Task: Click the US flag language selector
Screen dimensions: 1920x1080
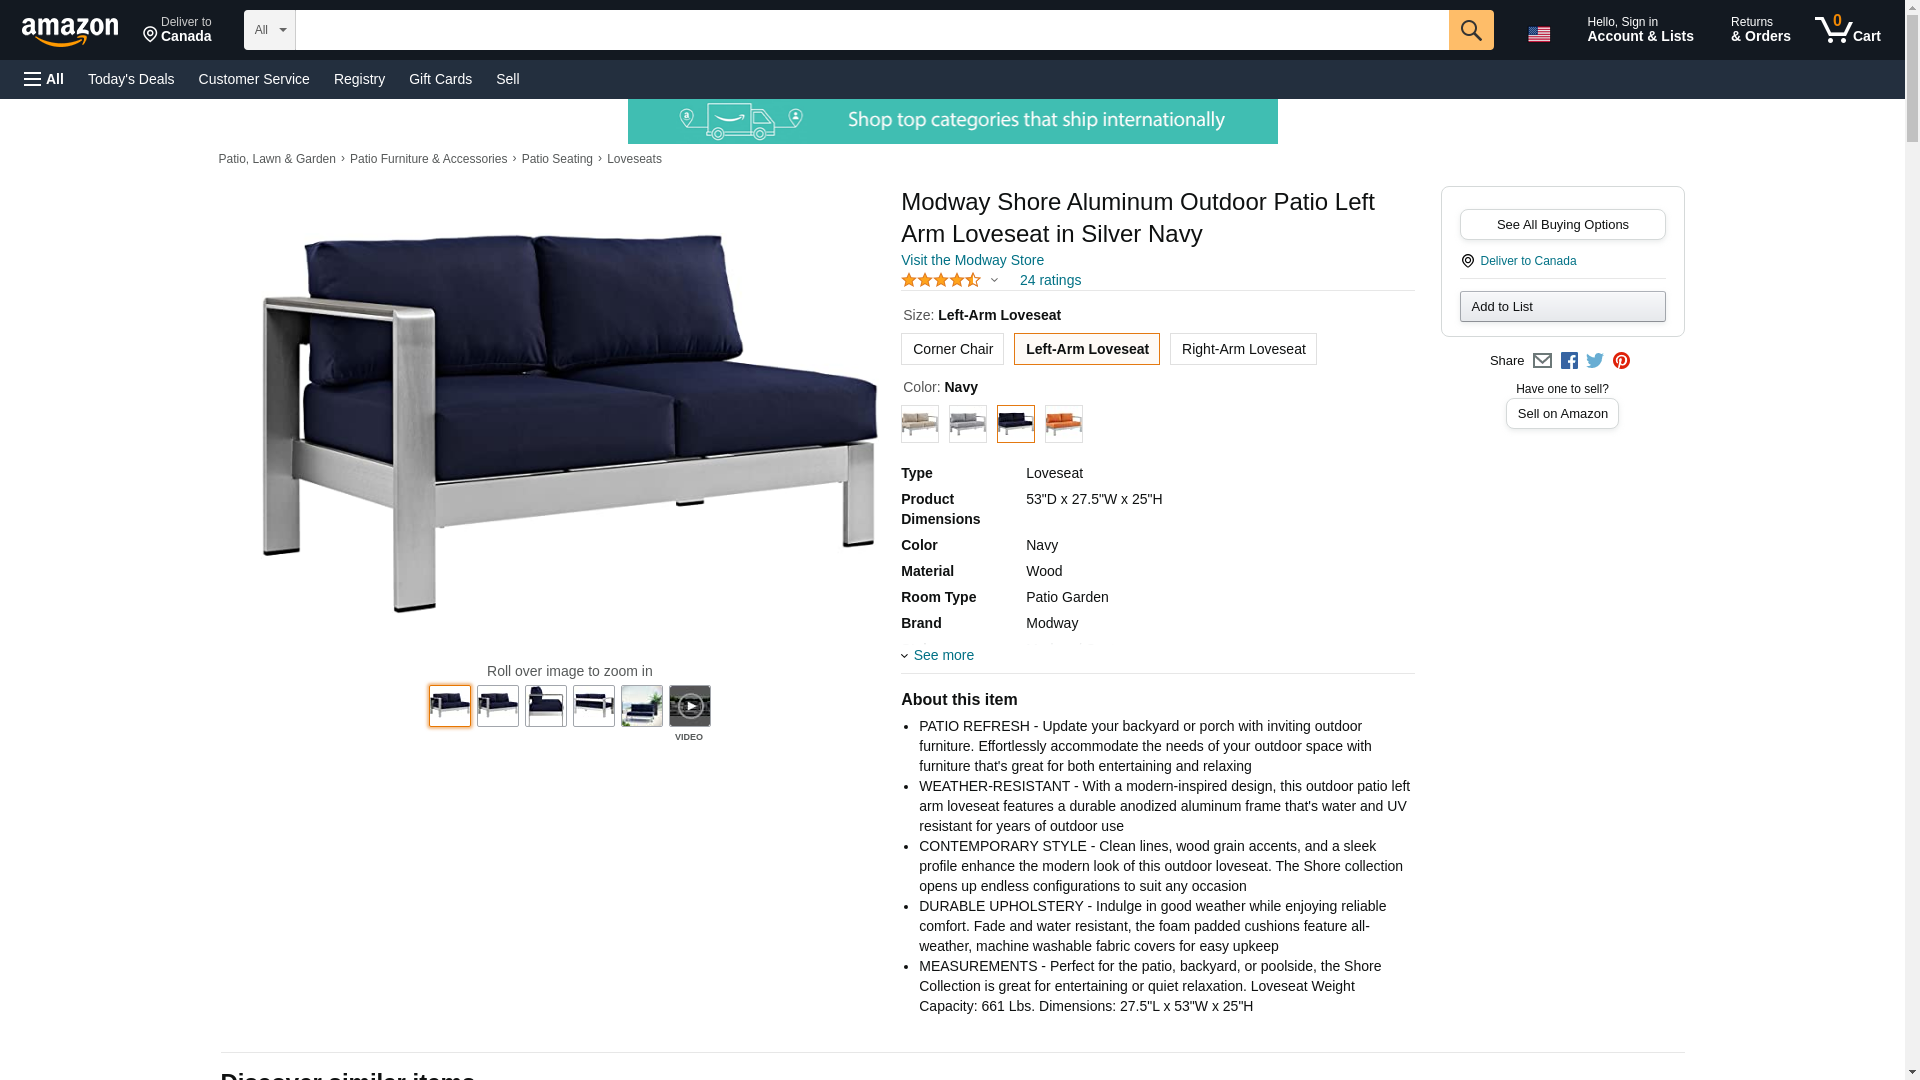Action: (1539, 34)
